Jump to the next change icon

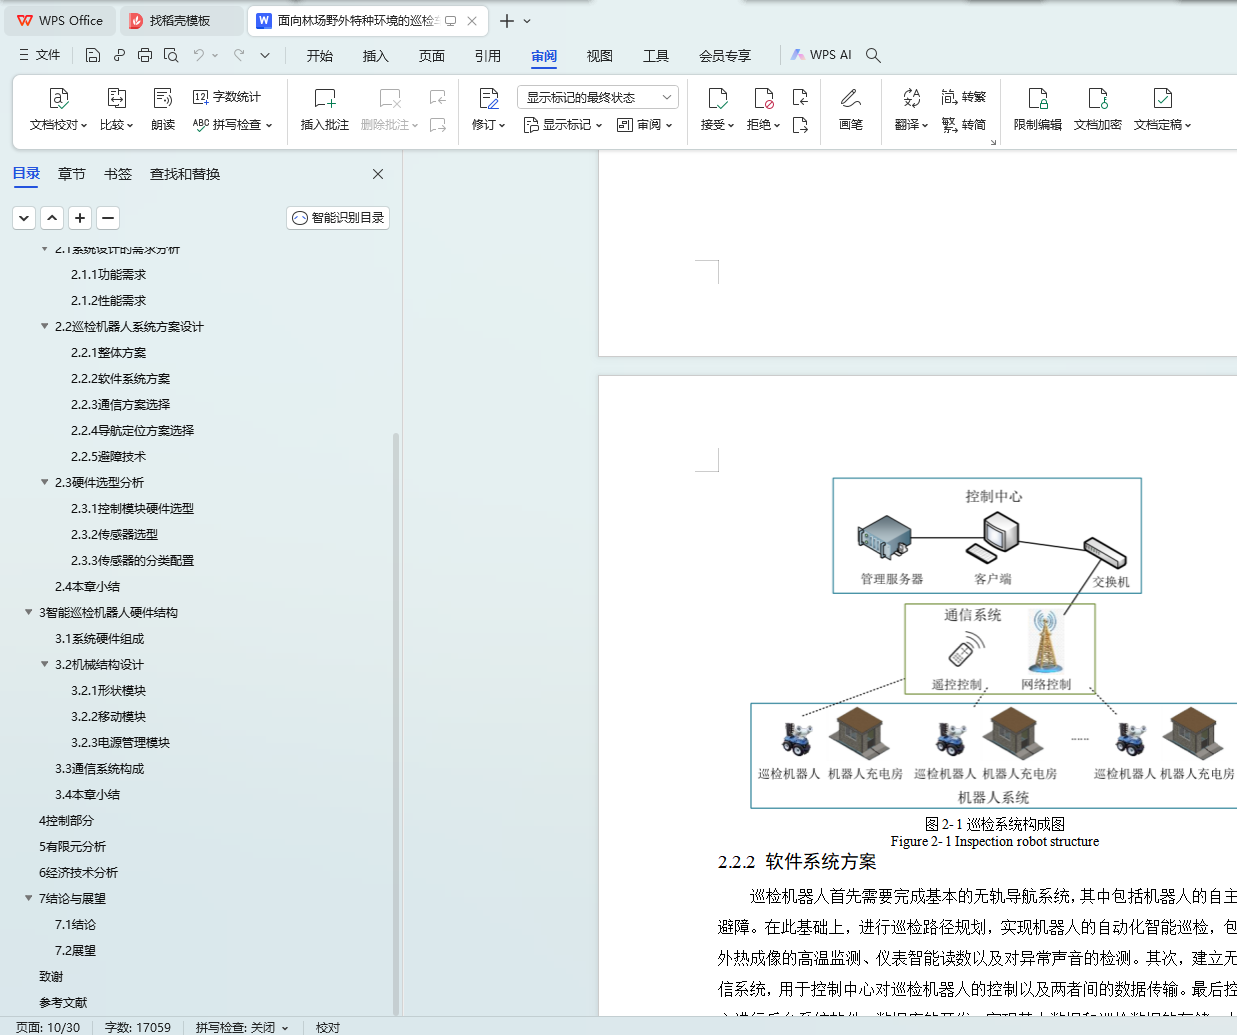click(x=800, y=125)
